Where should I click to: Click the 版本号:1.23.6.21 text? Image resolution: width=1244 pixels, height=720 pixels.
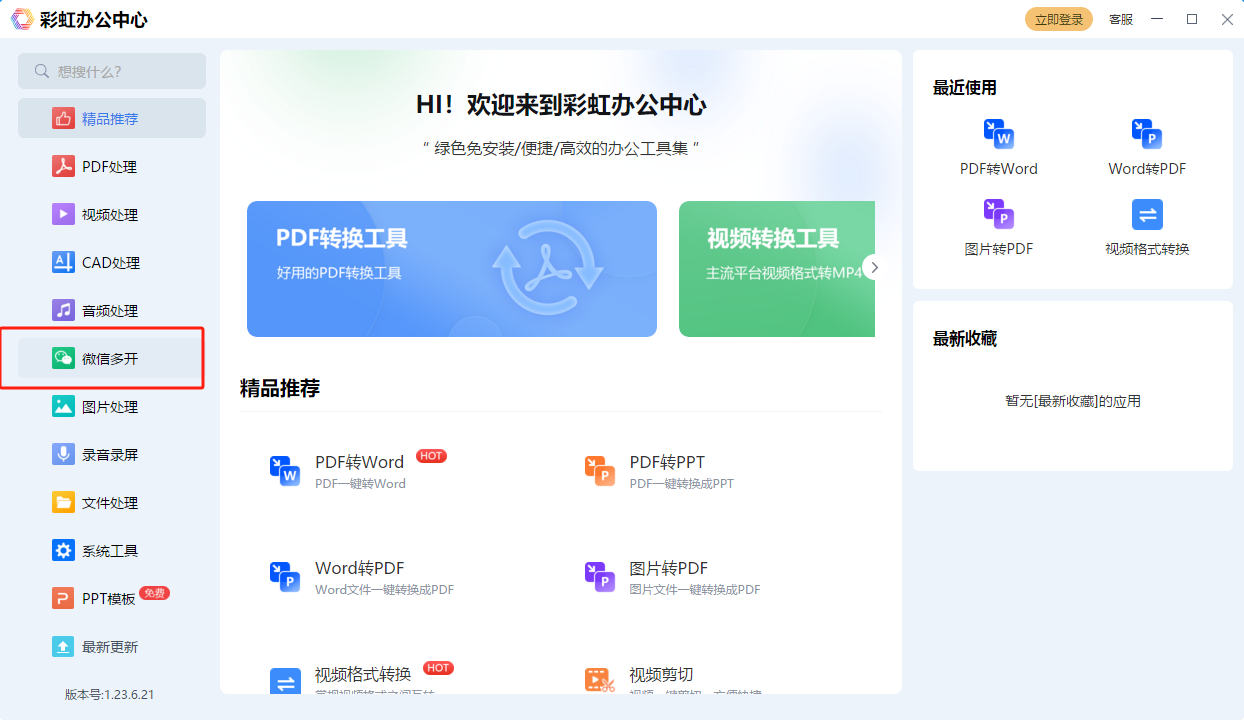pyautogui.click(x=110, y=695)
